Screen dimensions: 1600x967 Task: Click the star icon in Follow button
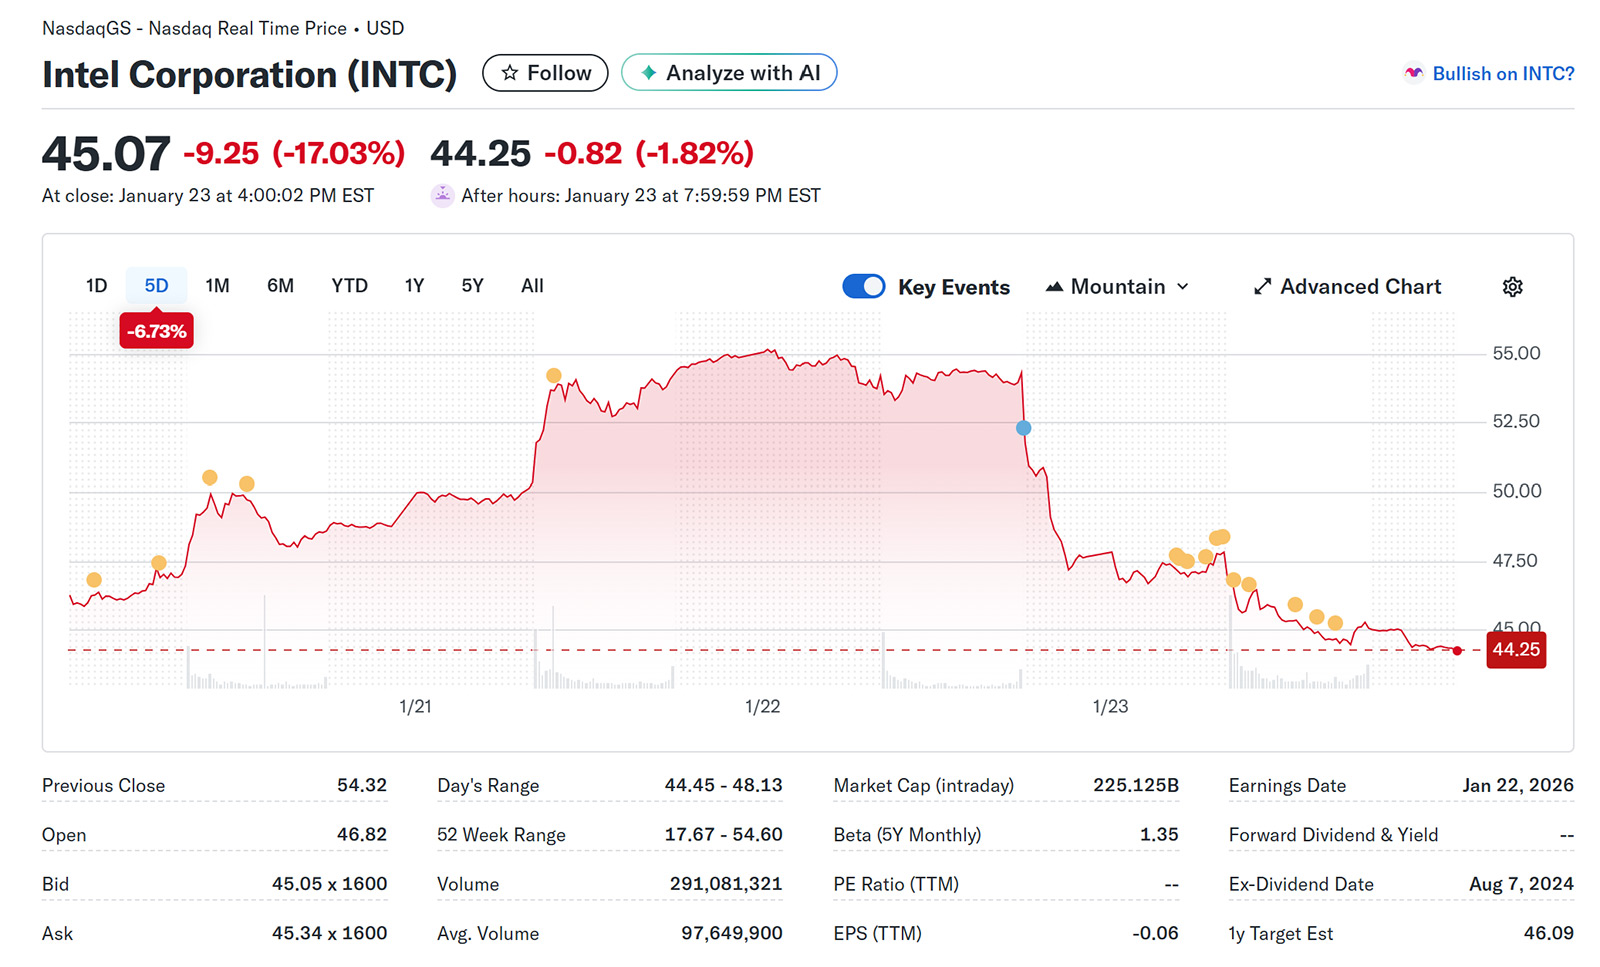point(510,73)
